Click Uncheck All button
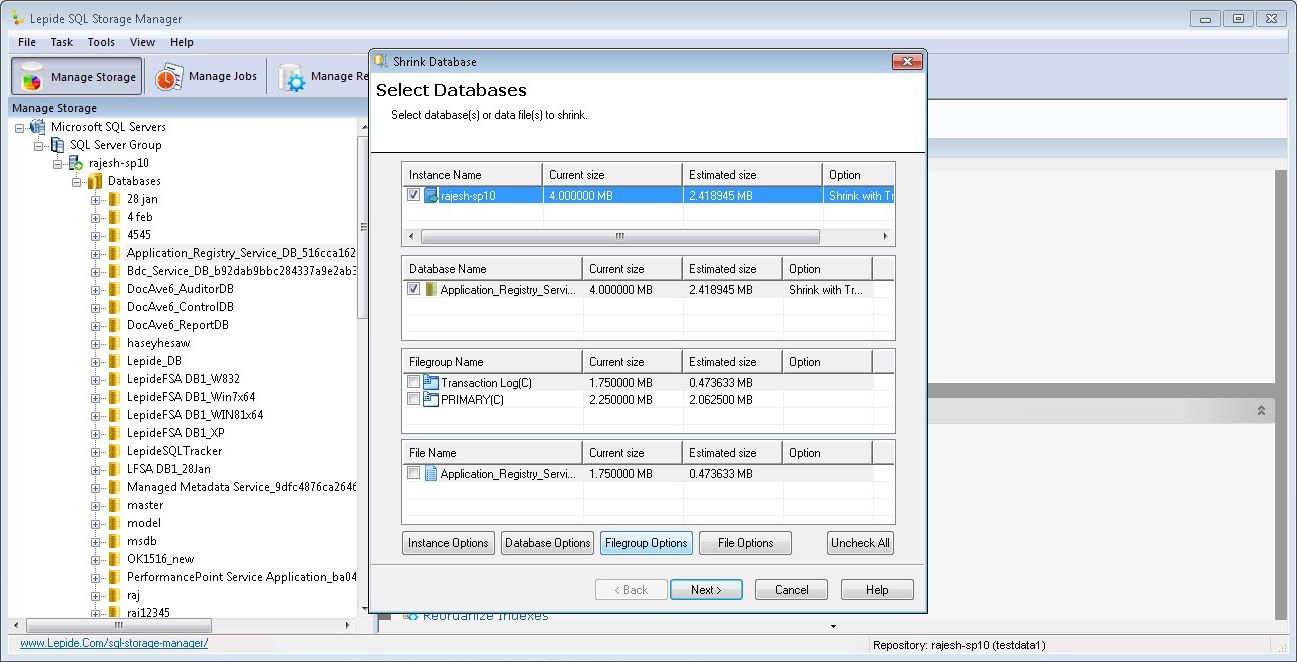The image size is (1297, 662). [861, 543]
